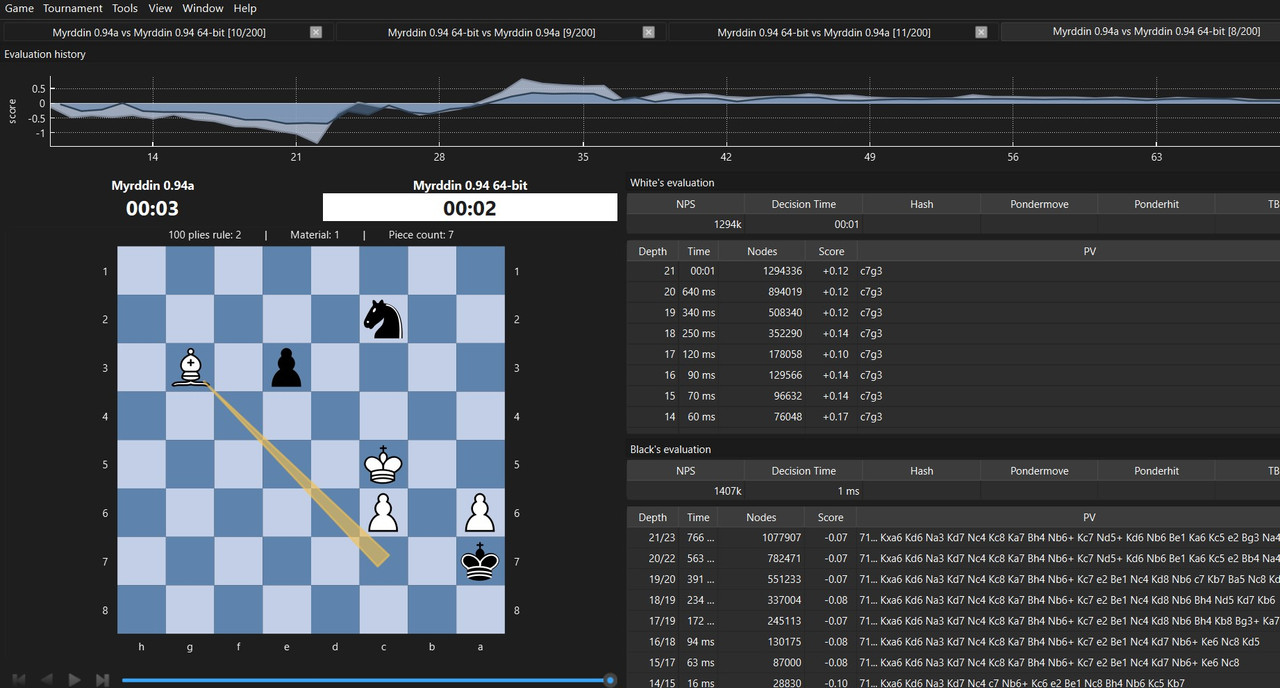This screenshot has width=1280, height=688.
Task: Click node count 894019 in White's table
Action: 782,292
